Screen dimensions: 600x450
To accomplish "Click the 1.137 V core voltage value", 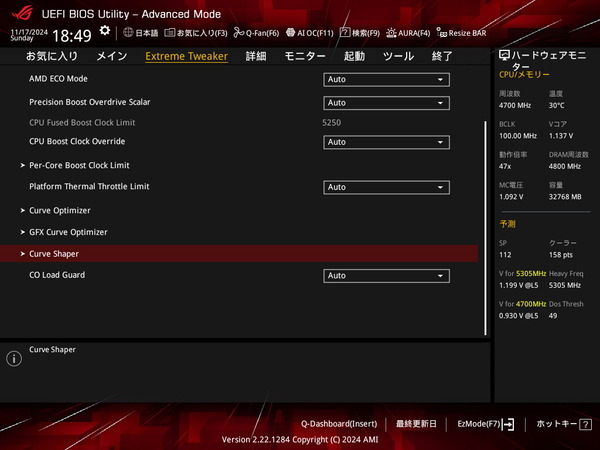I will coord(561,136).
